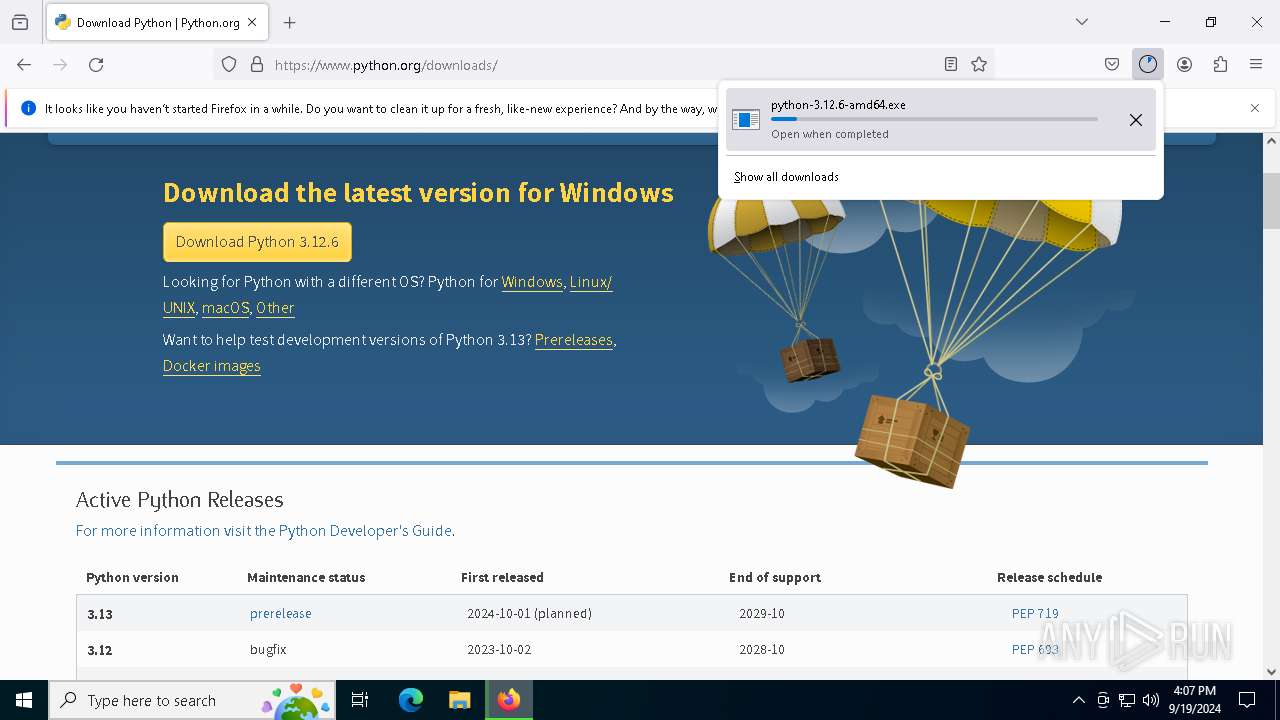Screen dimensions: 1280x720
Task: View site info via padlock icon
Action: pos(257,65)
